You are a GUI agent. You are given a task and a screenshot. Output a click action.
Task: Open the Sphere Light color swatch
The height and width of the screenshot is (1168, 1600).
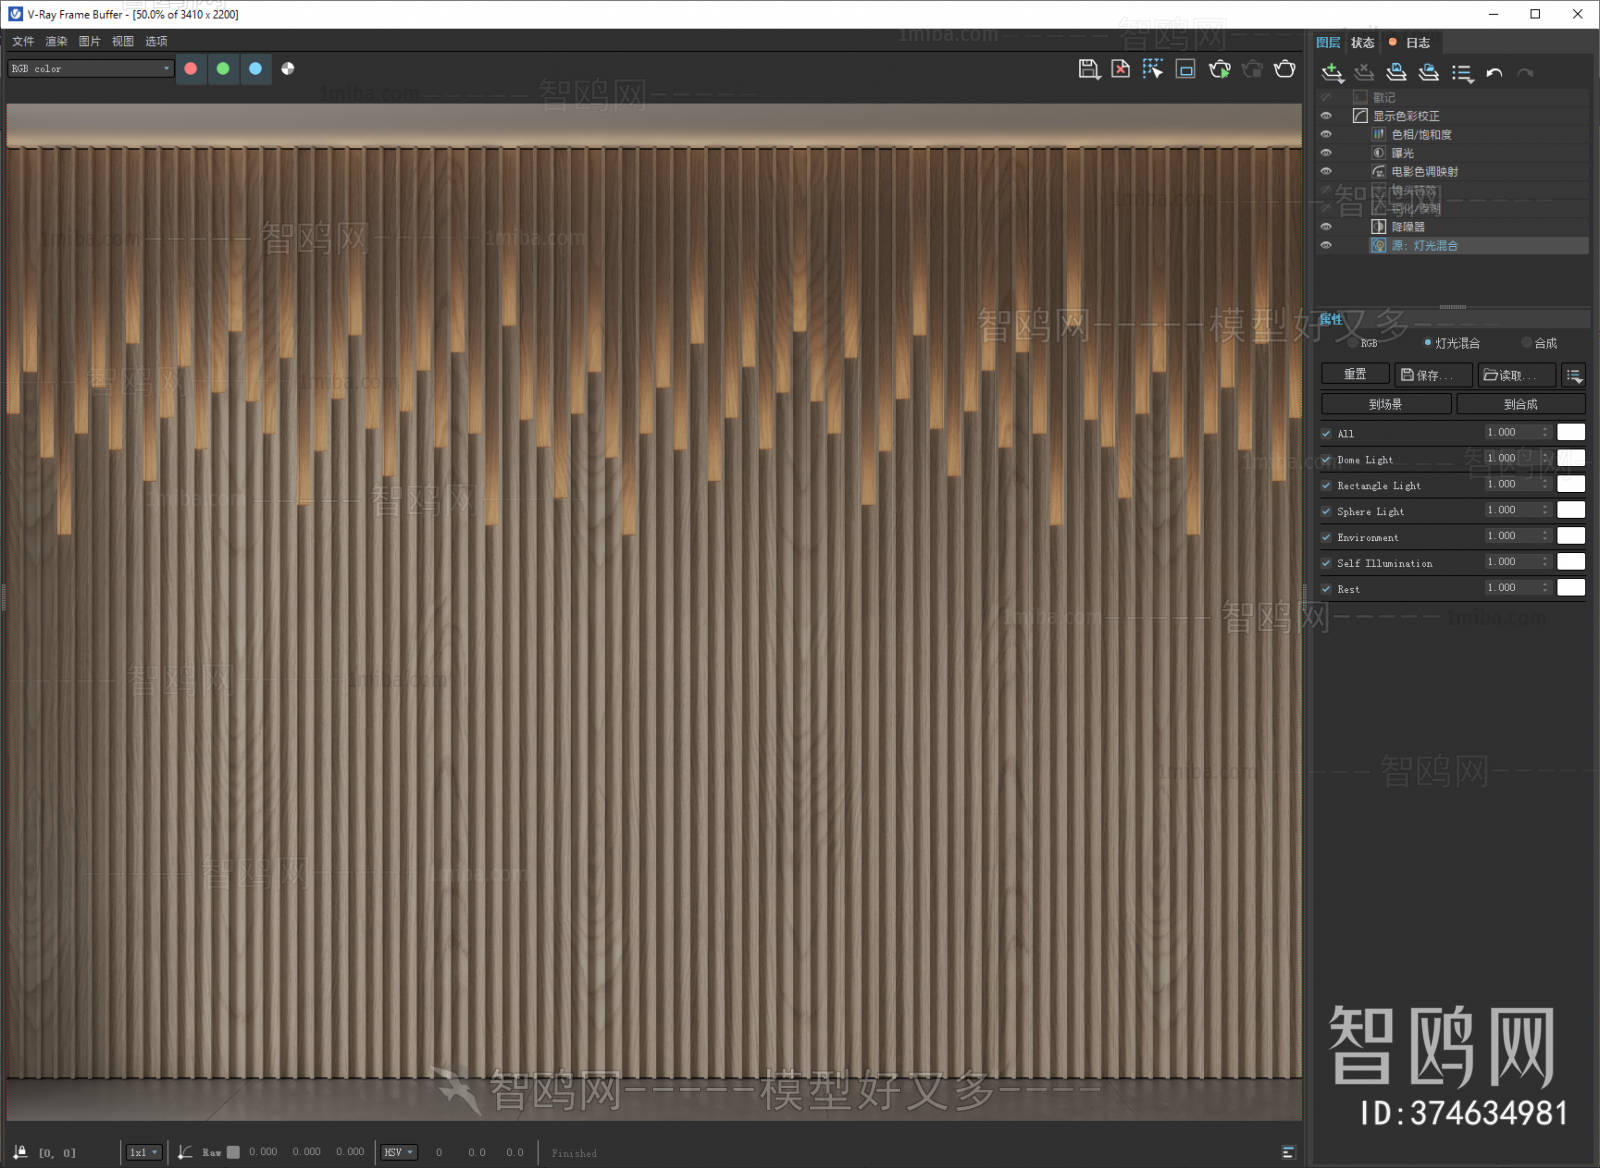pyautogui.click(x=1571, y=510)
